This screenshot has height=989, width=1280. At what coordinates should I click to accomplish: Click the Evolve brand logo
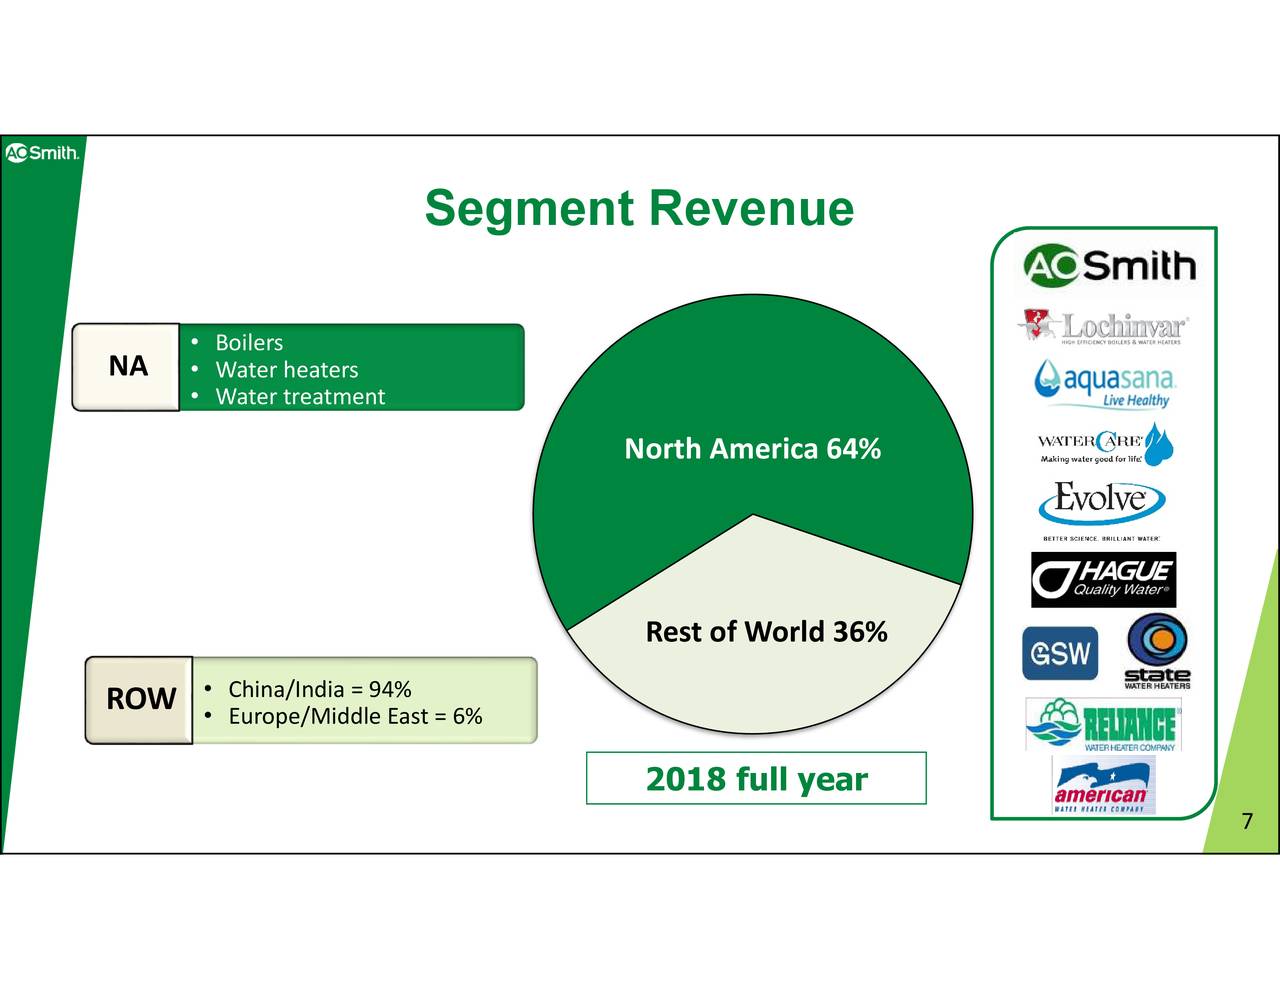click(1102, 510)
